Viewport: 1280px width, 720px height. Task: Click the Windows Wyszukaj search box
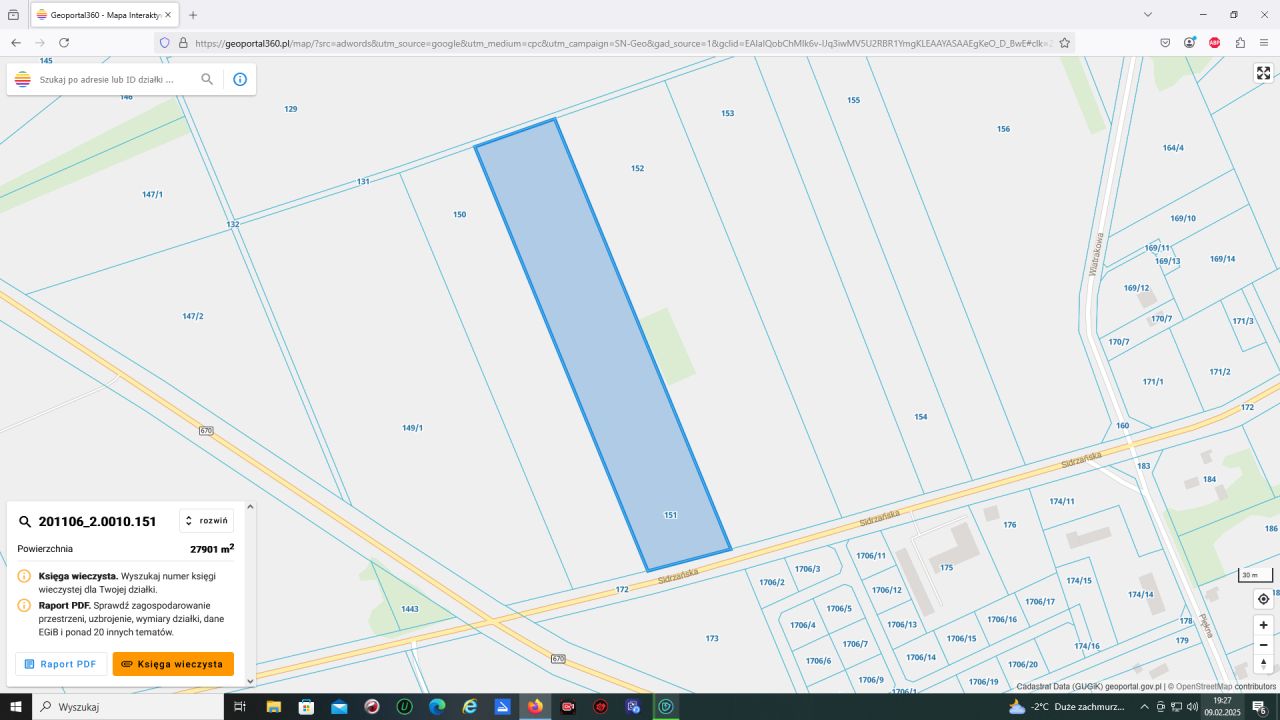(128, 707)
